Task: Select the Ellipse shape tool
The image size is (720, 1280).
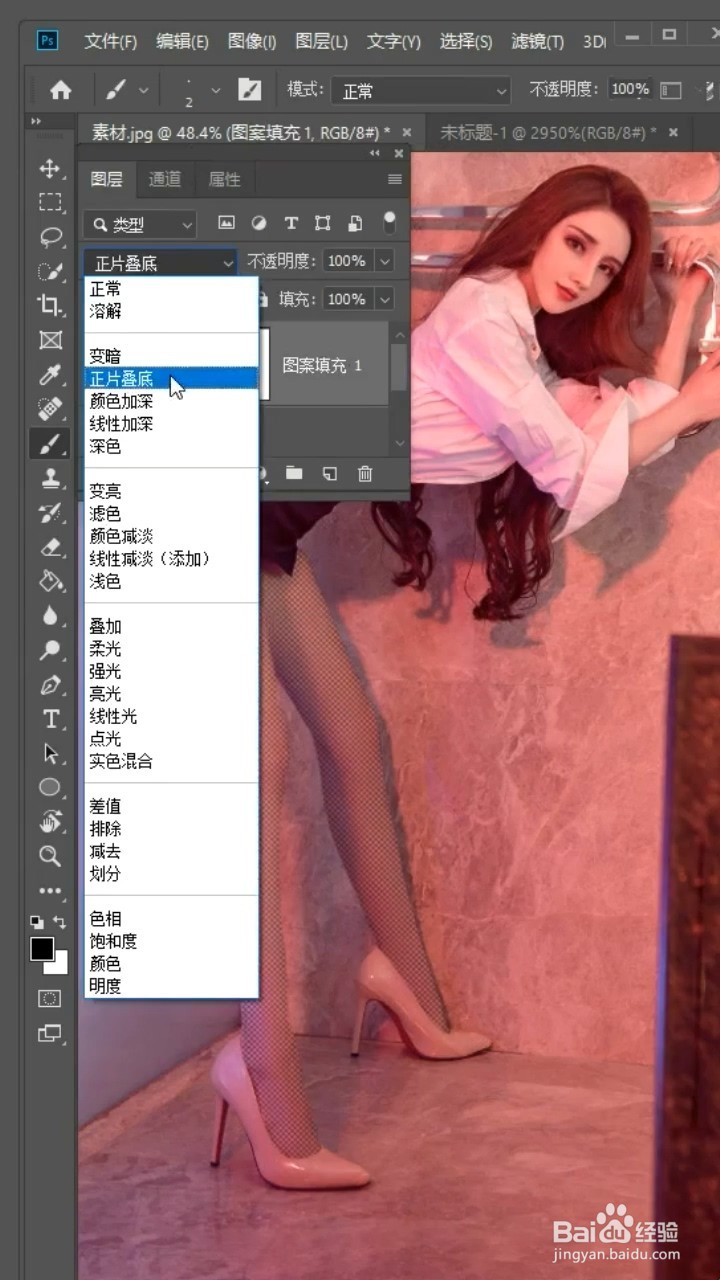Action: 50,788
